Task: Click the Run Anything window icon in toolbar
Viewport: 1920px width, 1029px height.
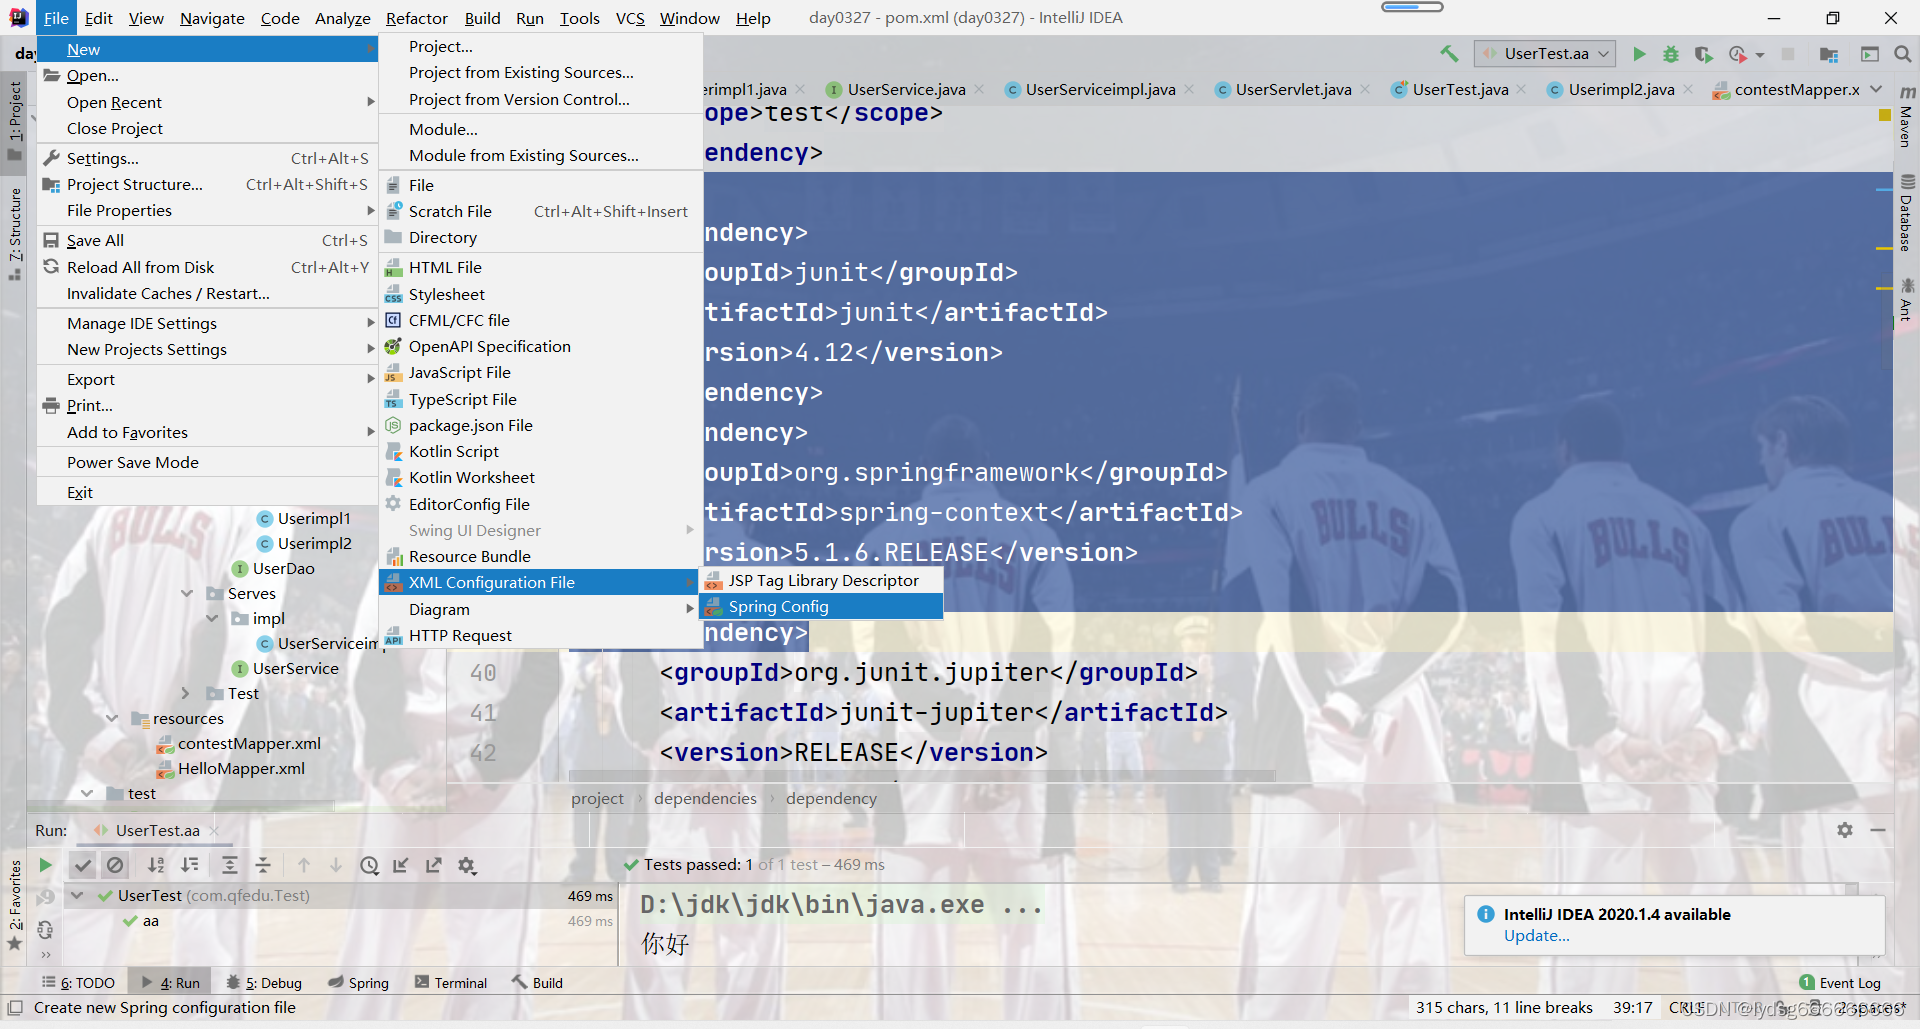Action: 1870,54
